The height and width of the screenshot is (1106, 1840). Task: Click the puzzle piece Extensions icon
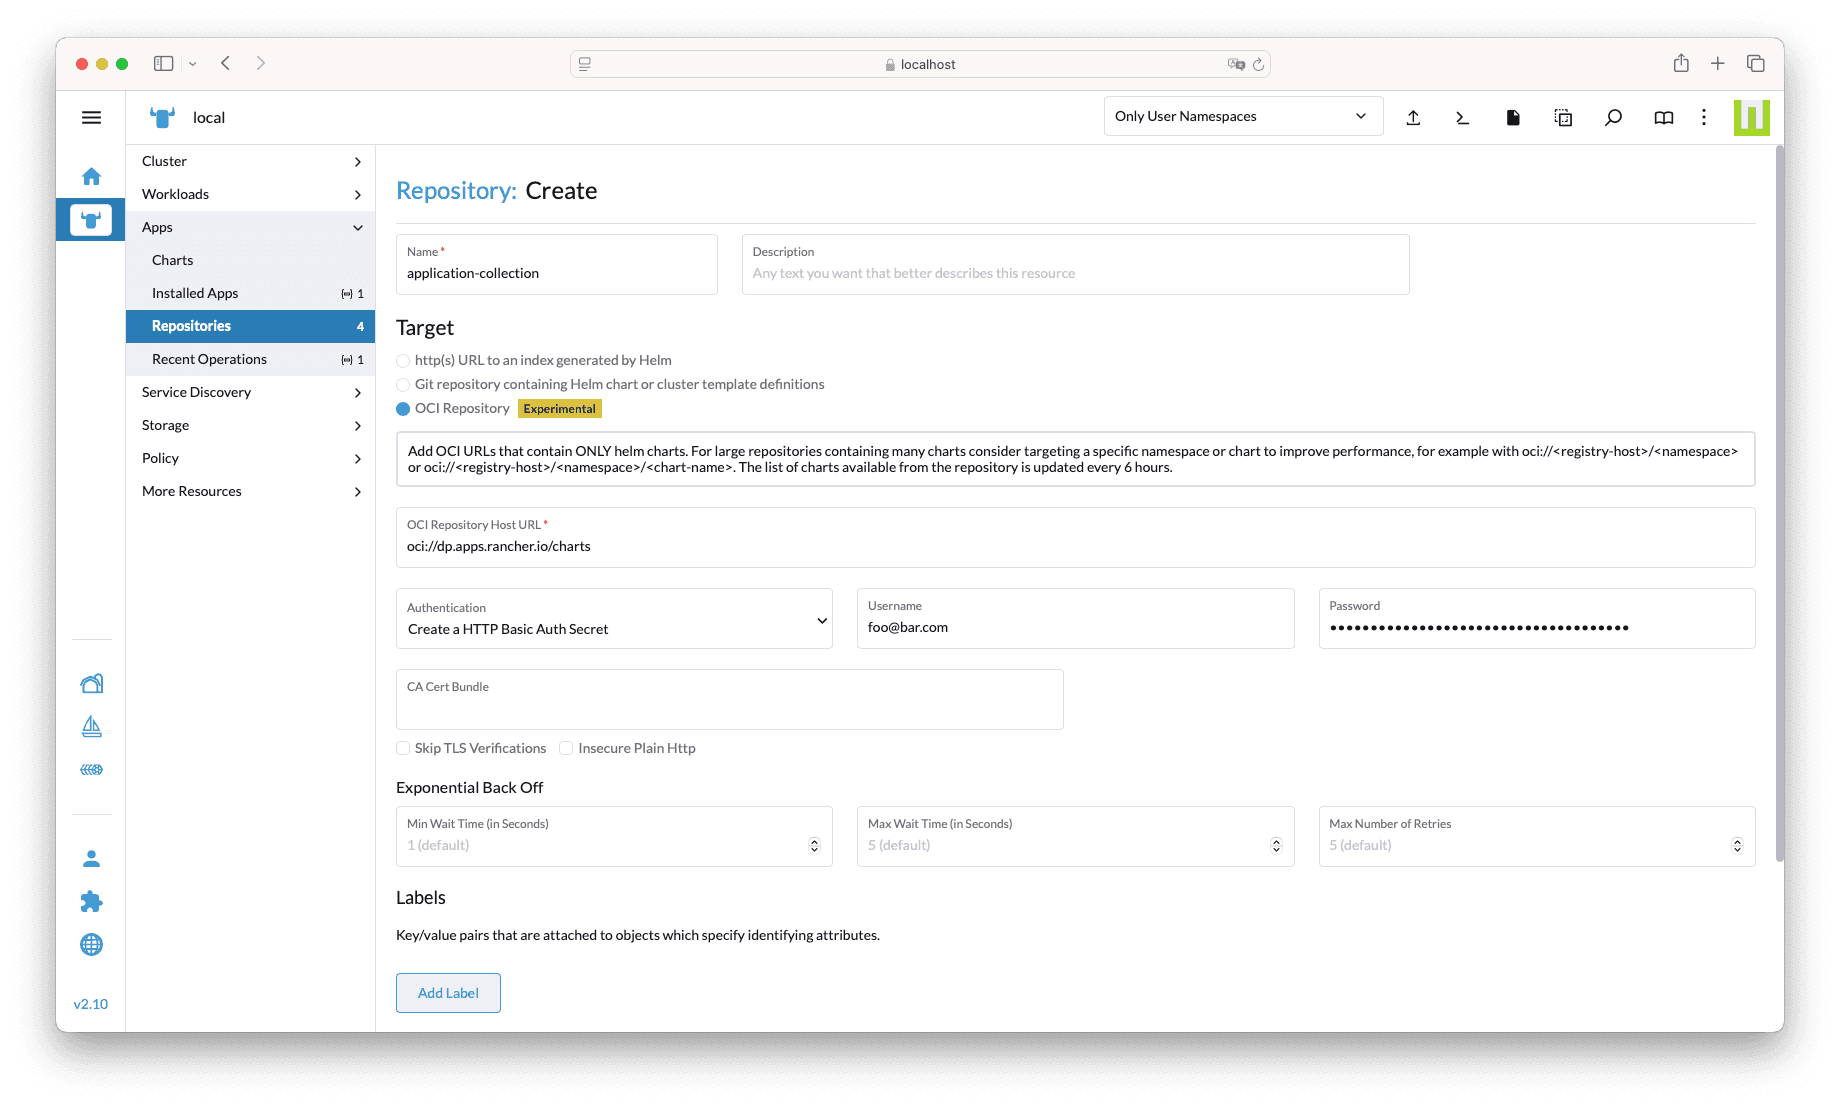[x=91, y=901]
